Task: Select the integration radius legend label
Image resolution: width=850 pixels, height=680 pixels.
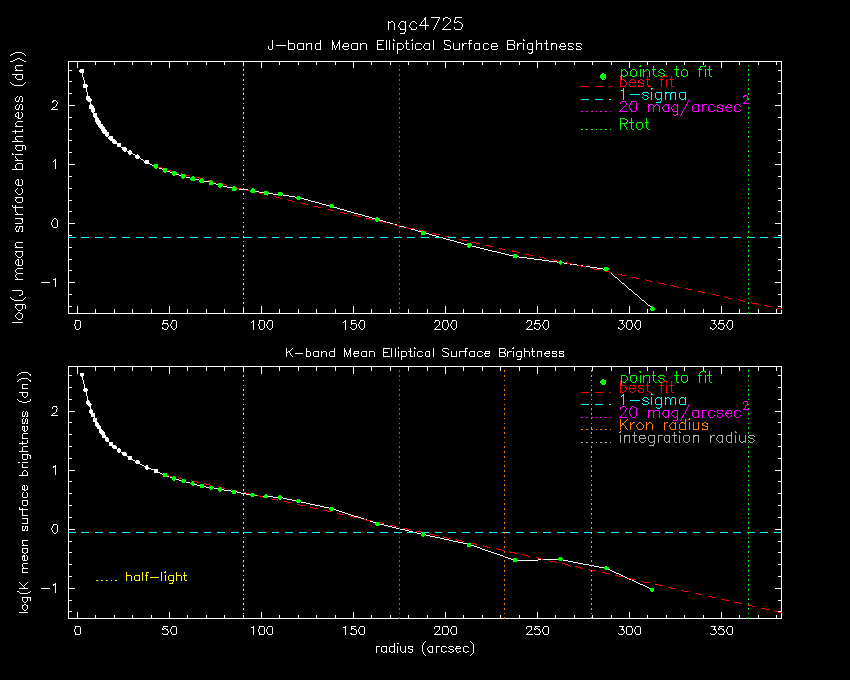Action: pyautogui.click(x=687, y=438)
